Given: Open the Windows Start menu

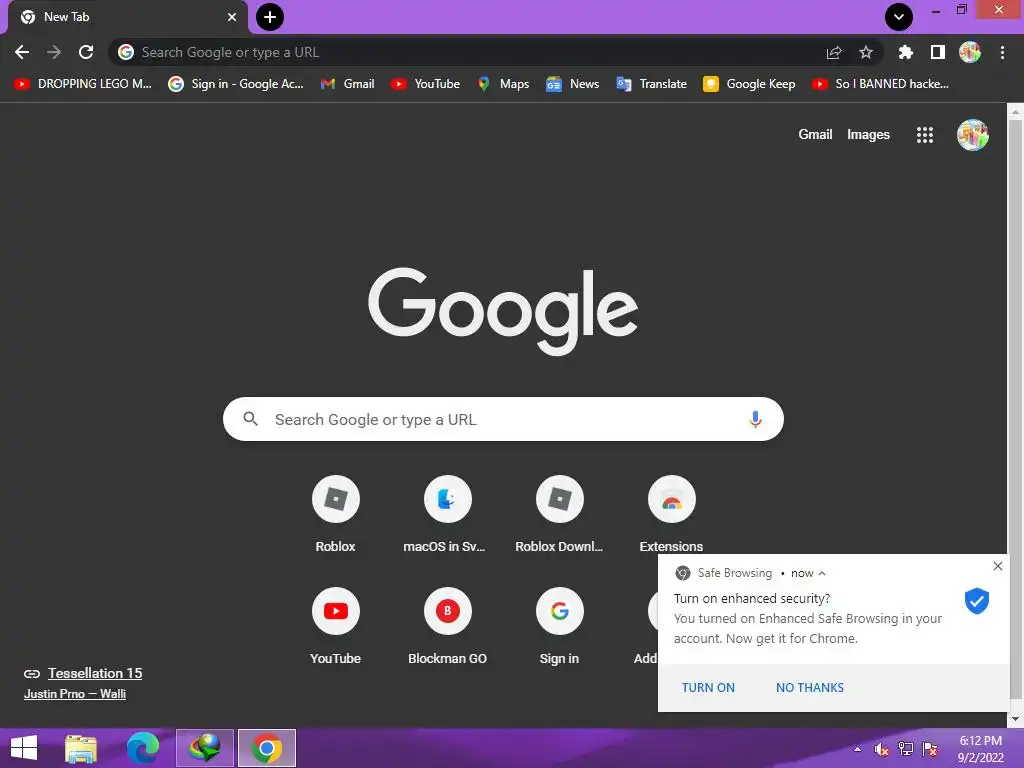Looking at the screenshot, I should 24,748.
